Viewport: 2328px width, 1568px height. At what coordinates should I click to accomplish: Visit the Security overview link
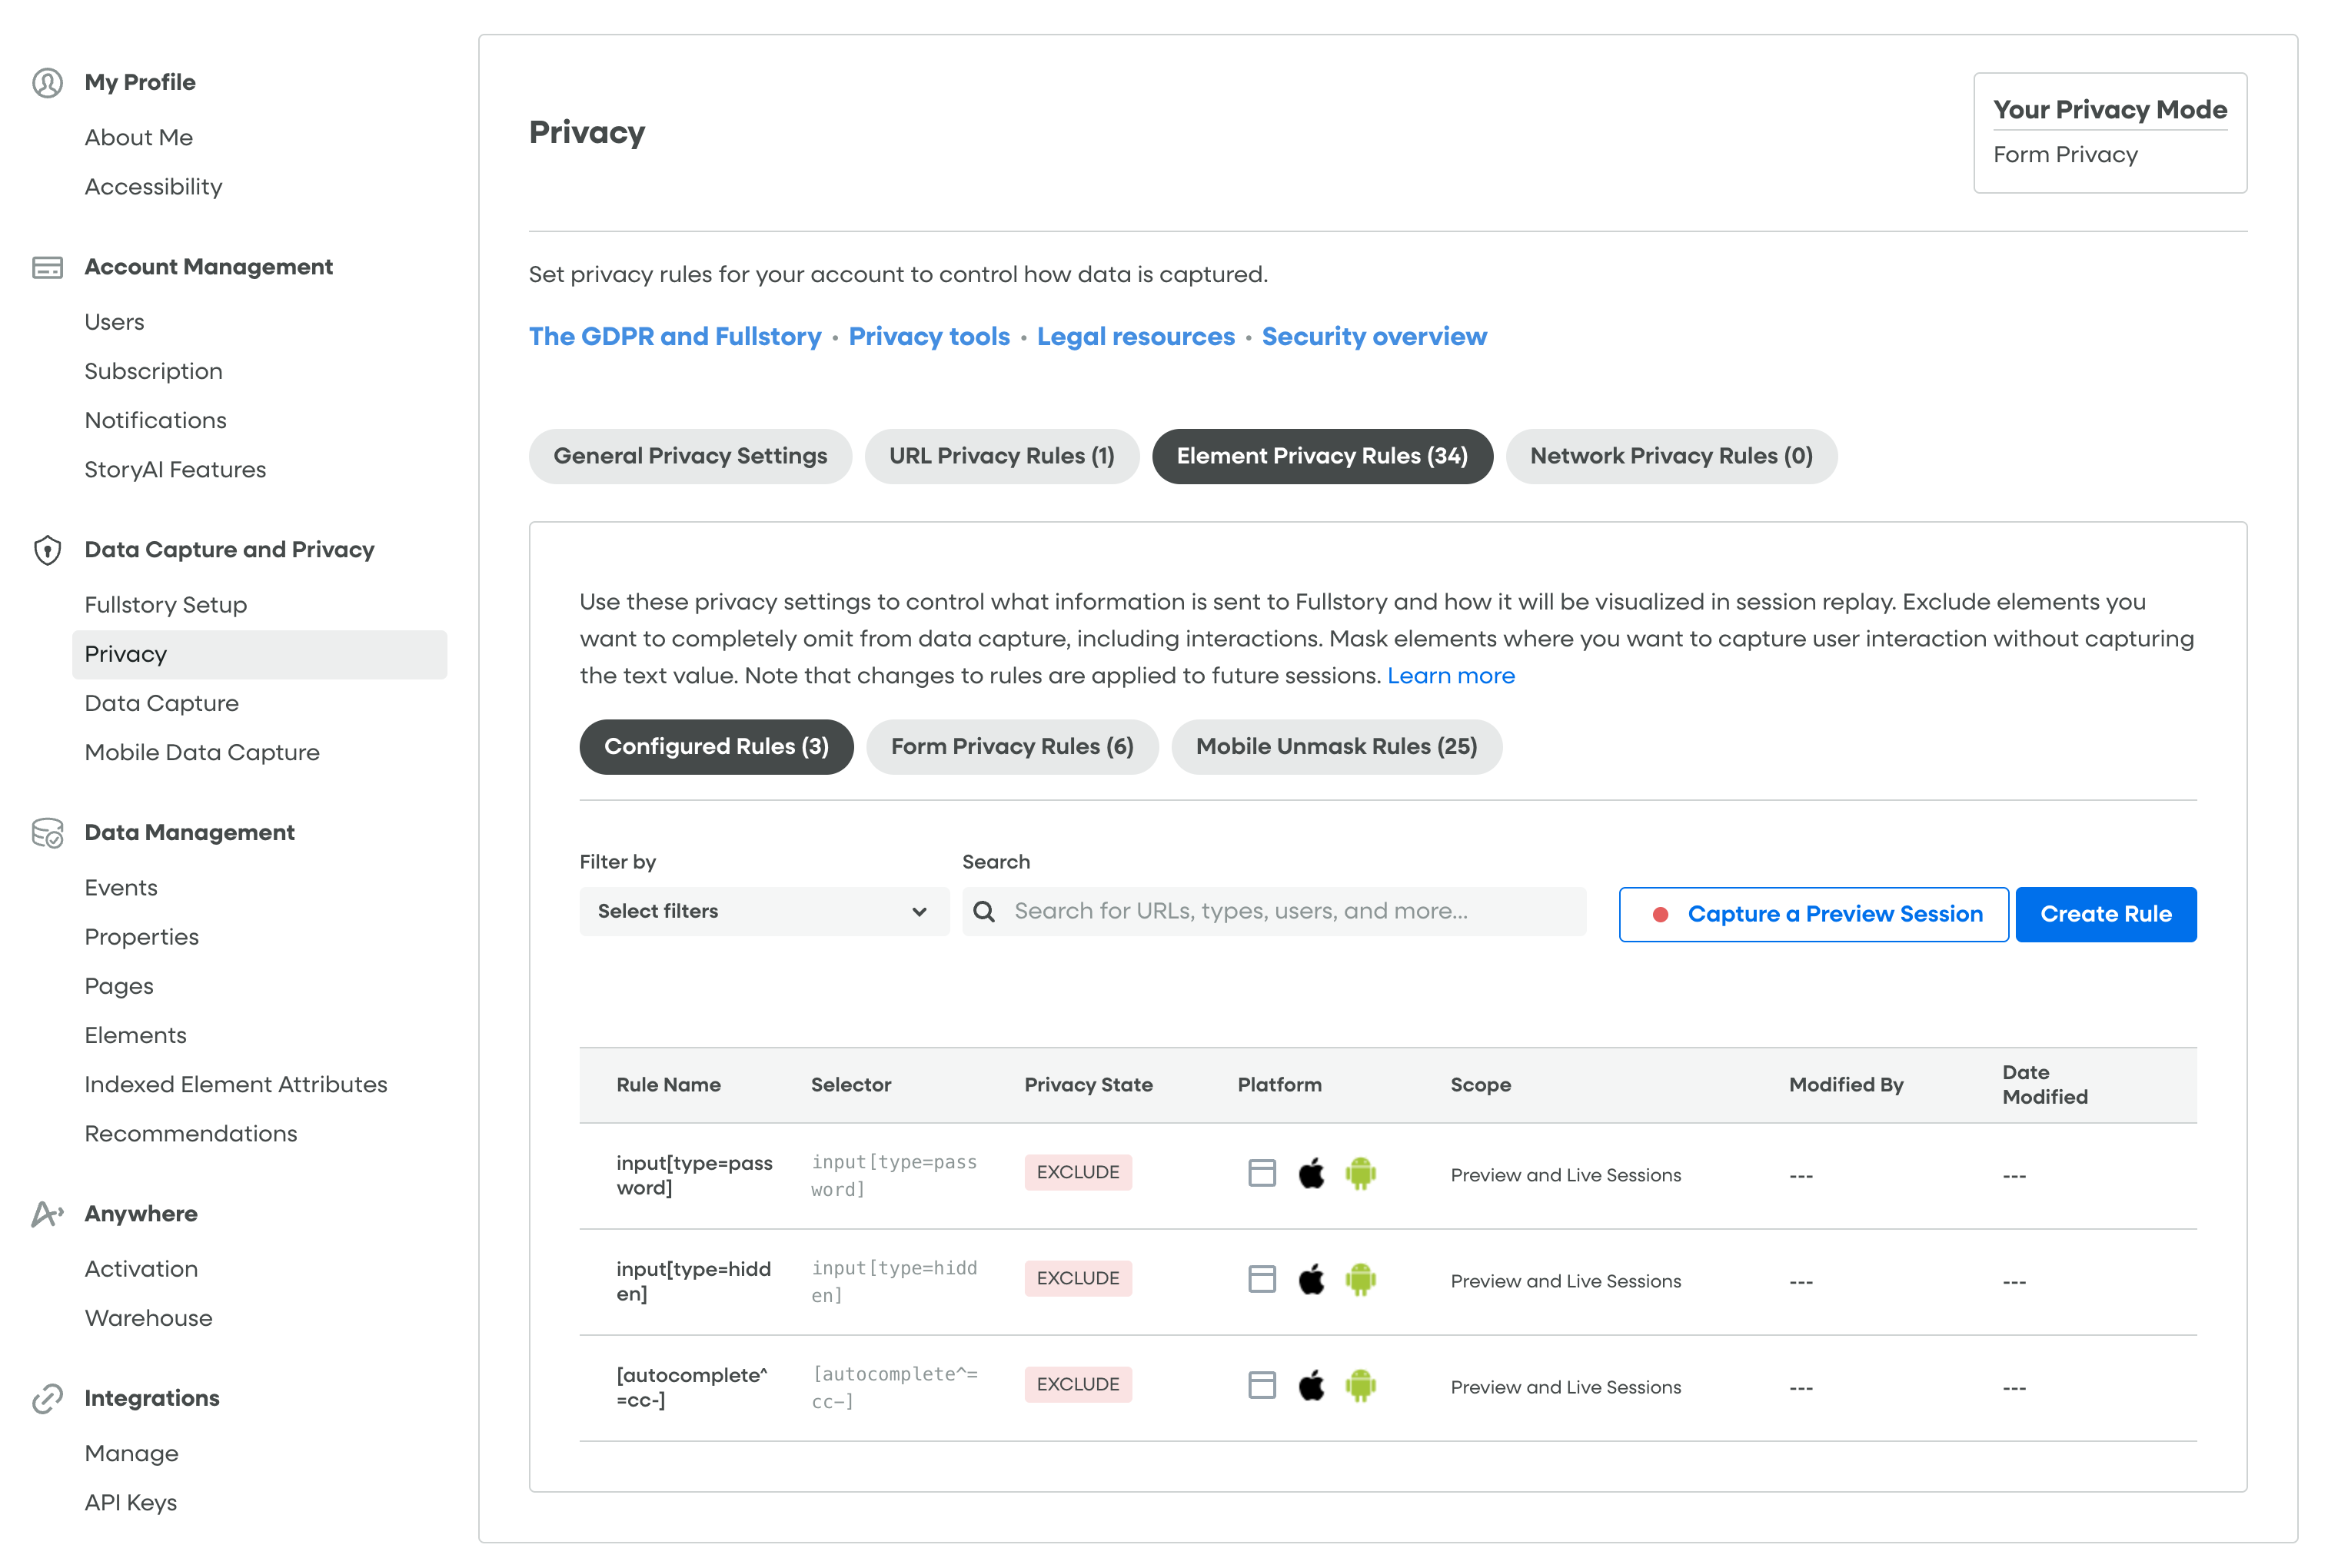click(x=1374, y=336)
